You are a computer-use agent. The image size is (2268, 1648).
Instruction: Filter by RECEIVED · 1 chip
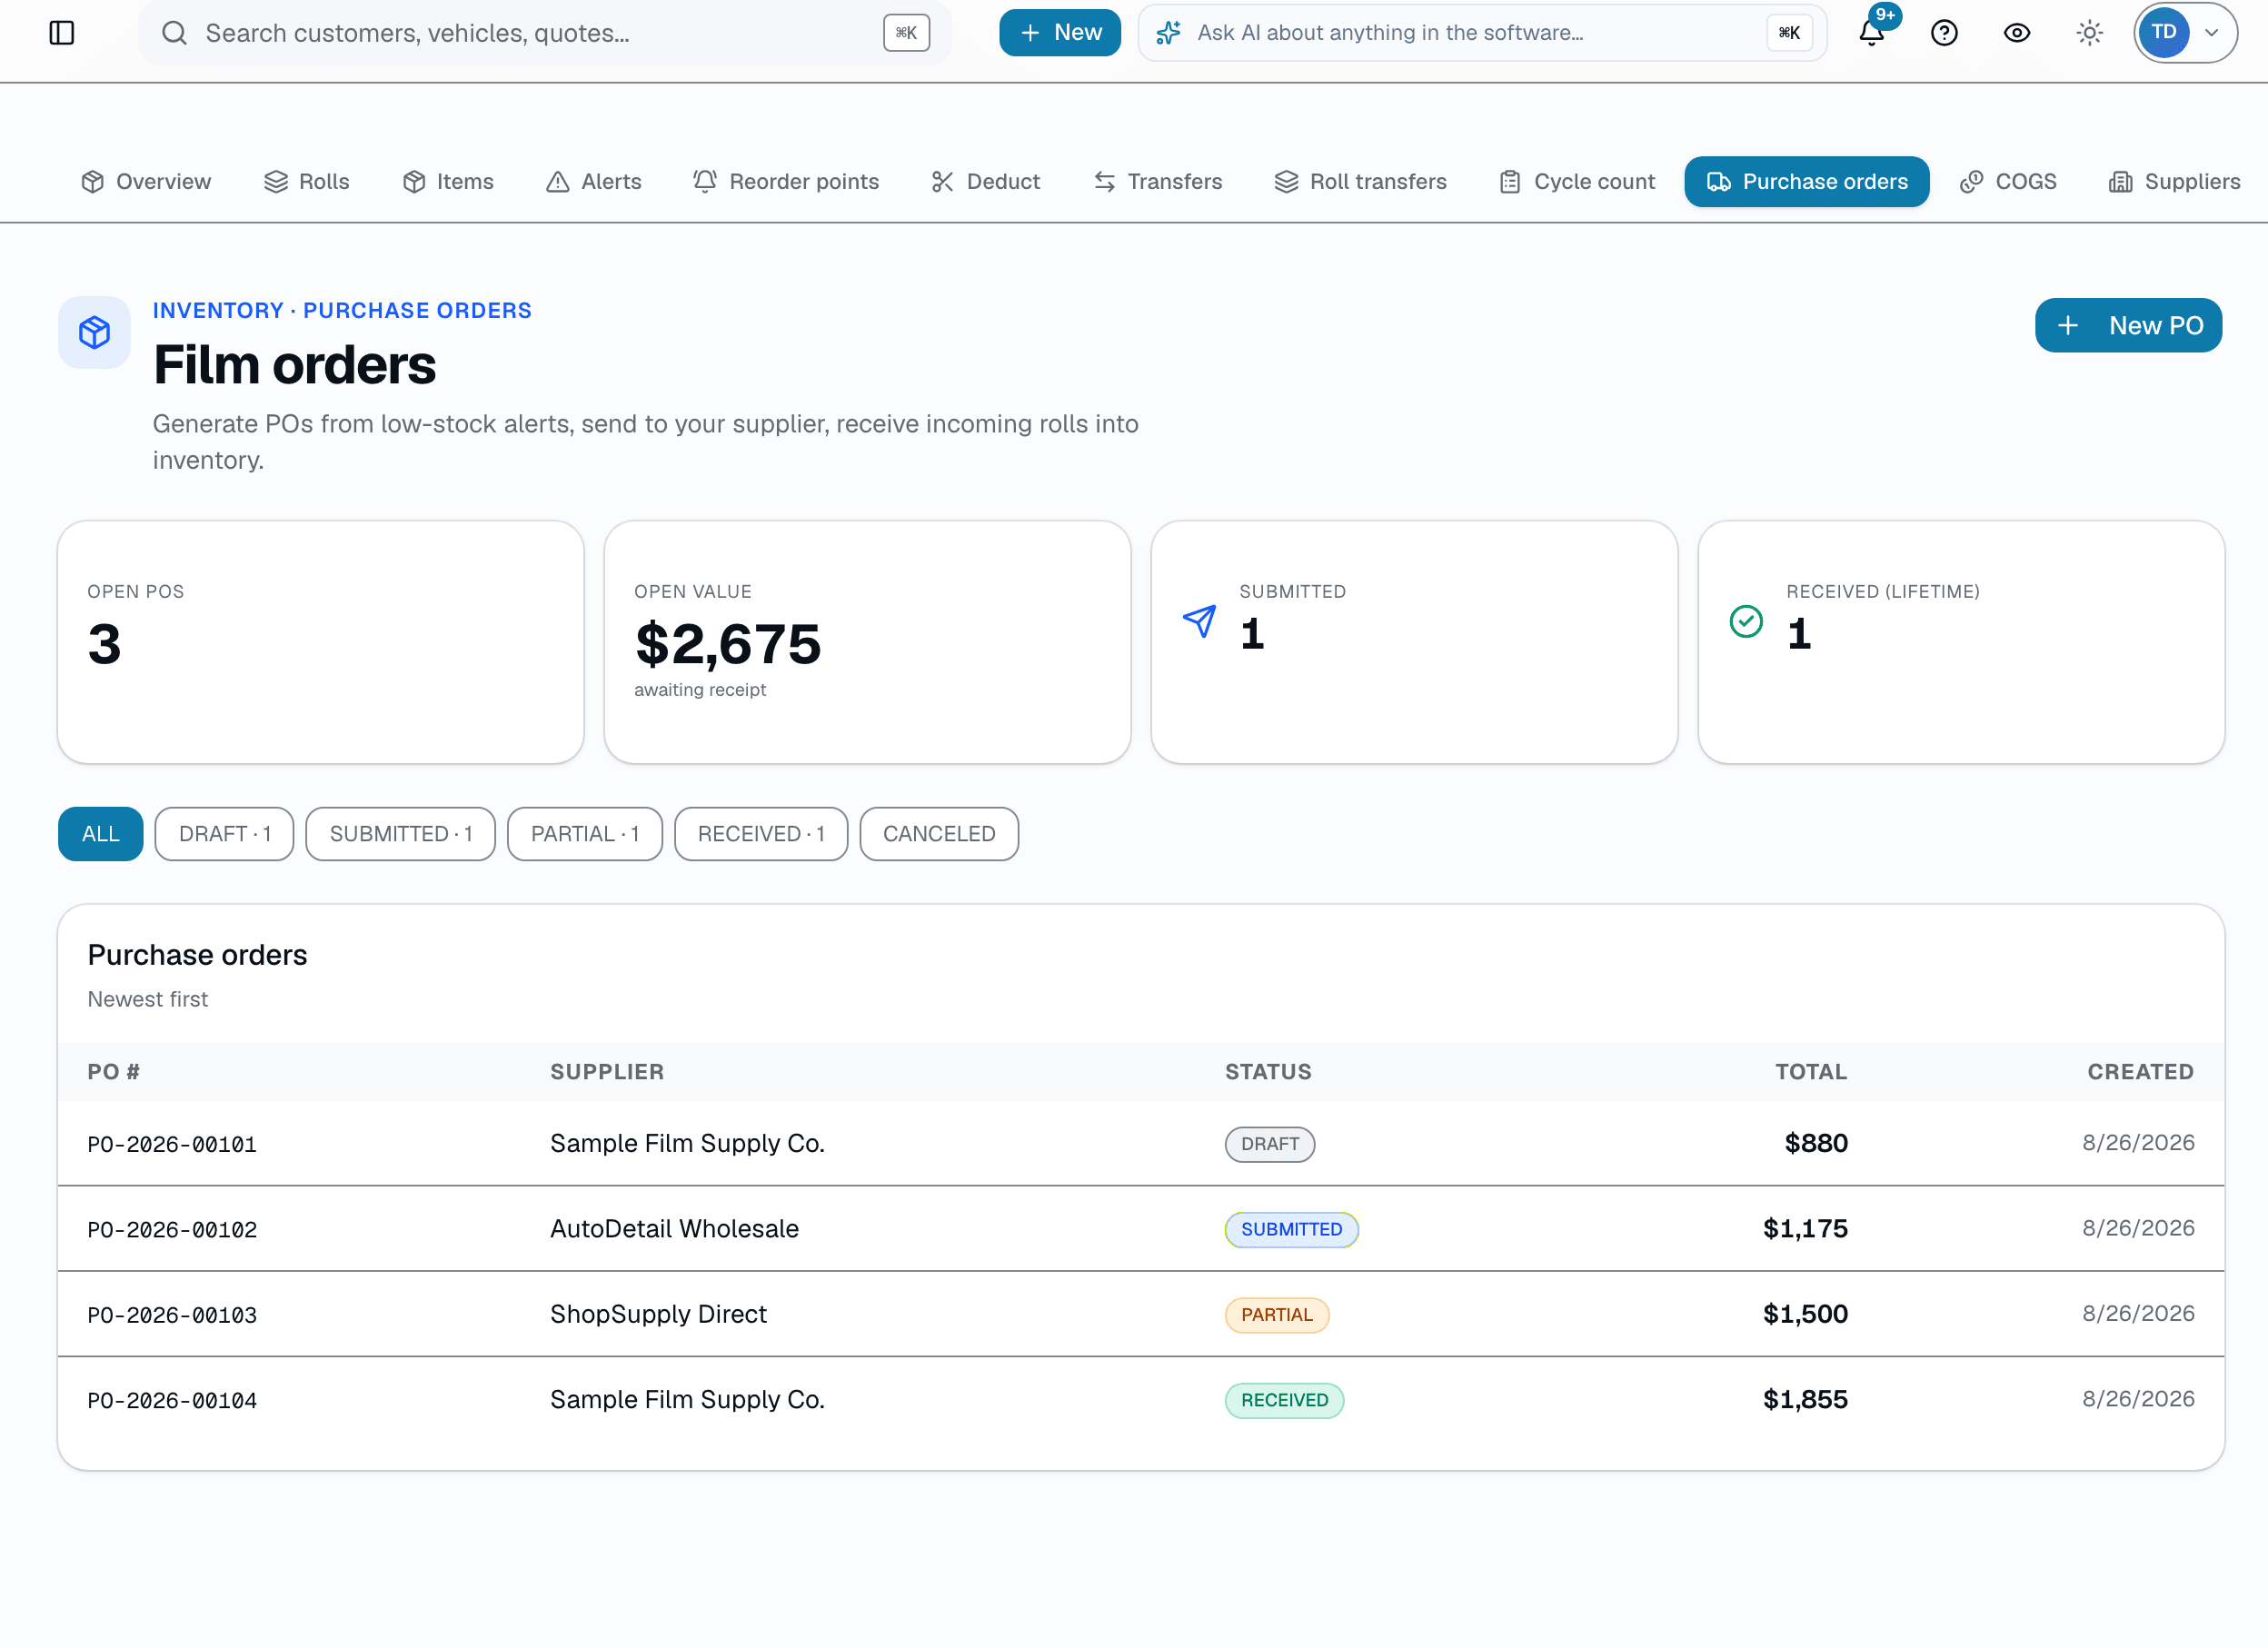click(x=761, y=834)
